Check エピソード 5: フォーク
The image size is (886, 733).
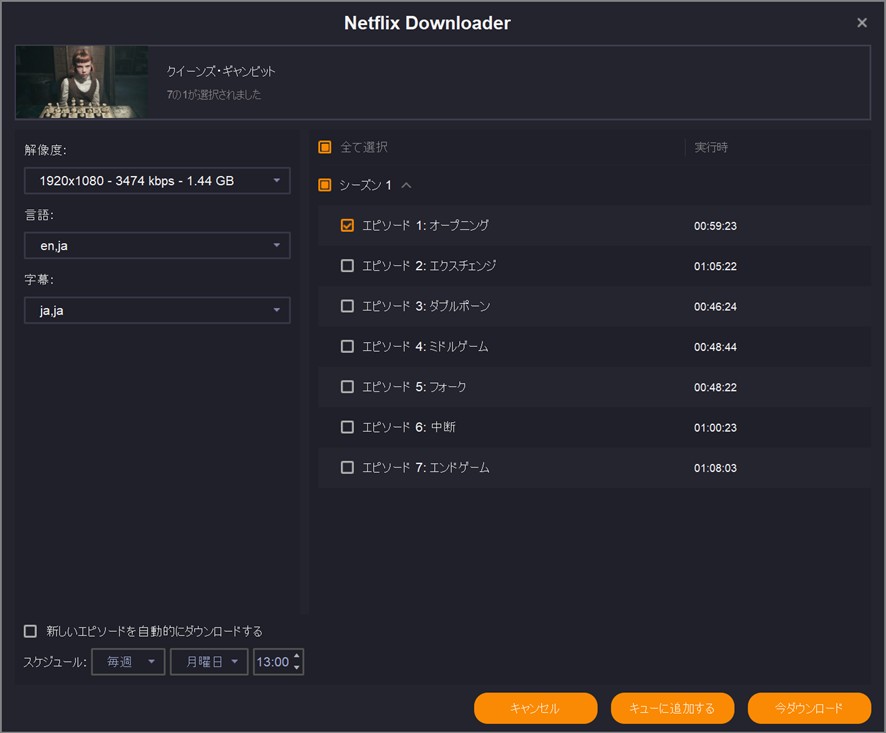point(347,386)
